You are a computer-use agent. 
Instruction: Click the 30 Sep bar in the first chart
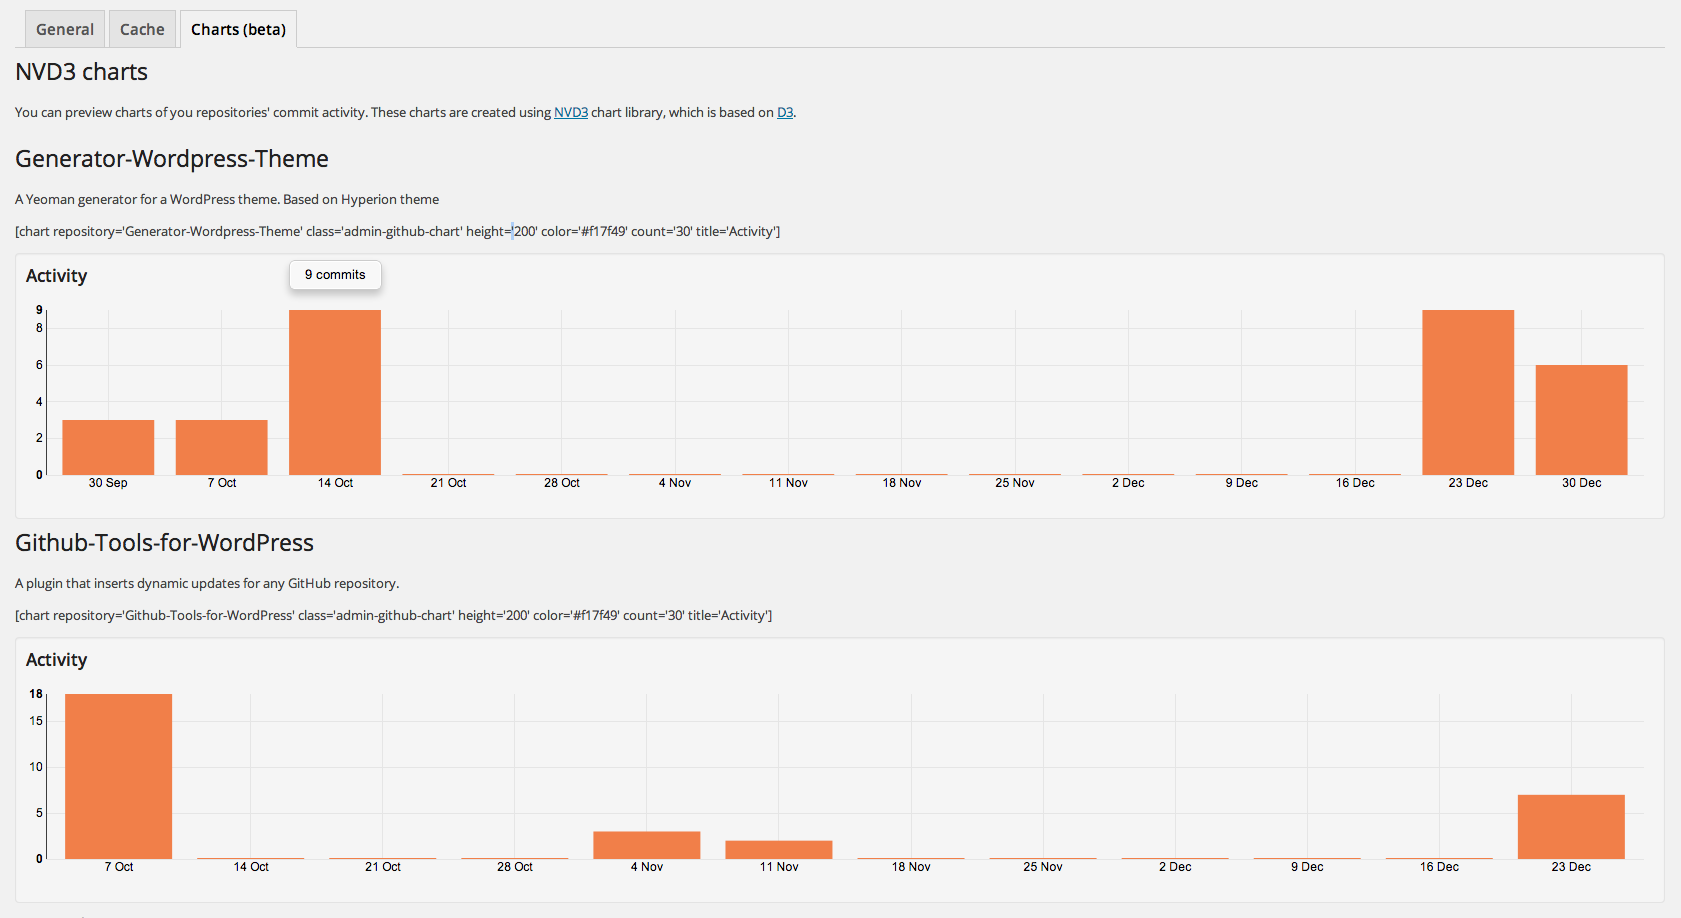pyautogui.click(x=108, y=447)
